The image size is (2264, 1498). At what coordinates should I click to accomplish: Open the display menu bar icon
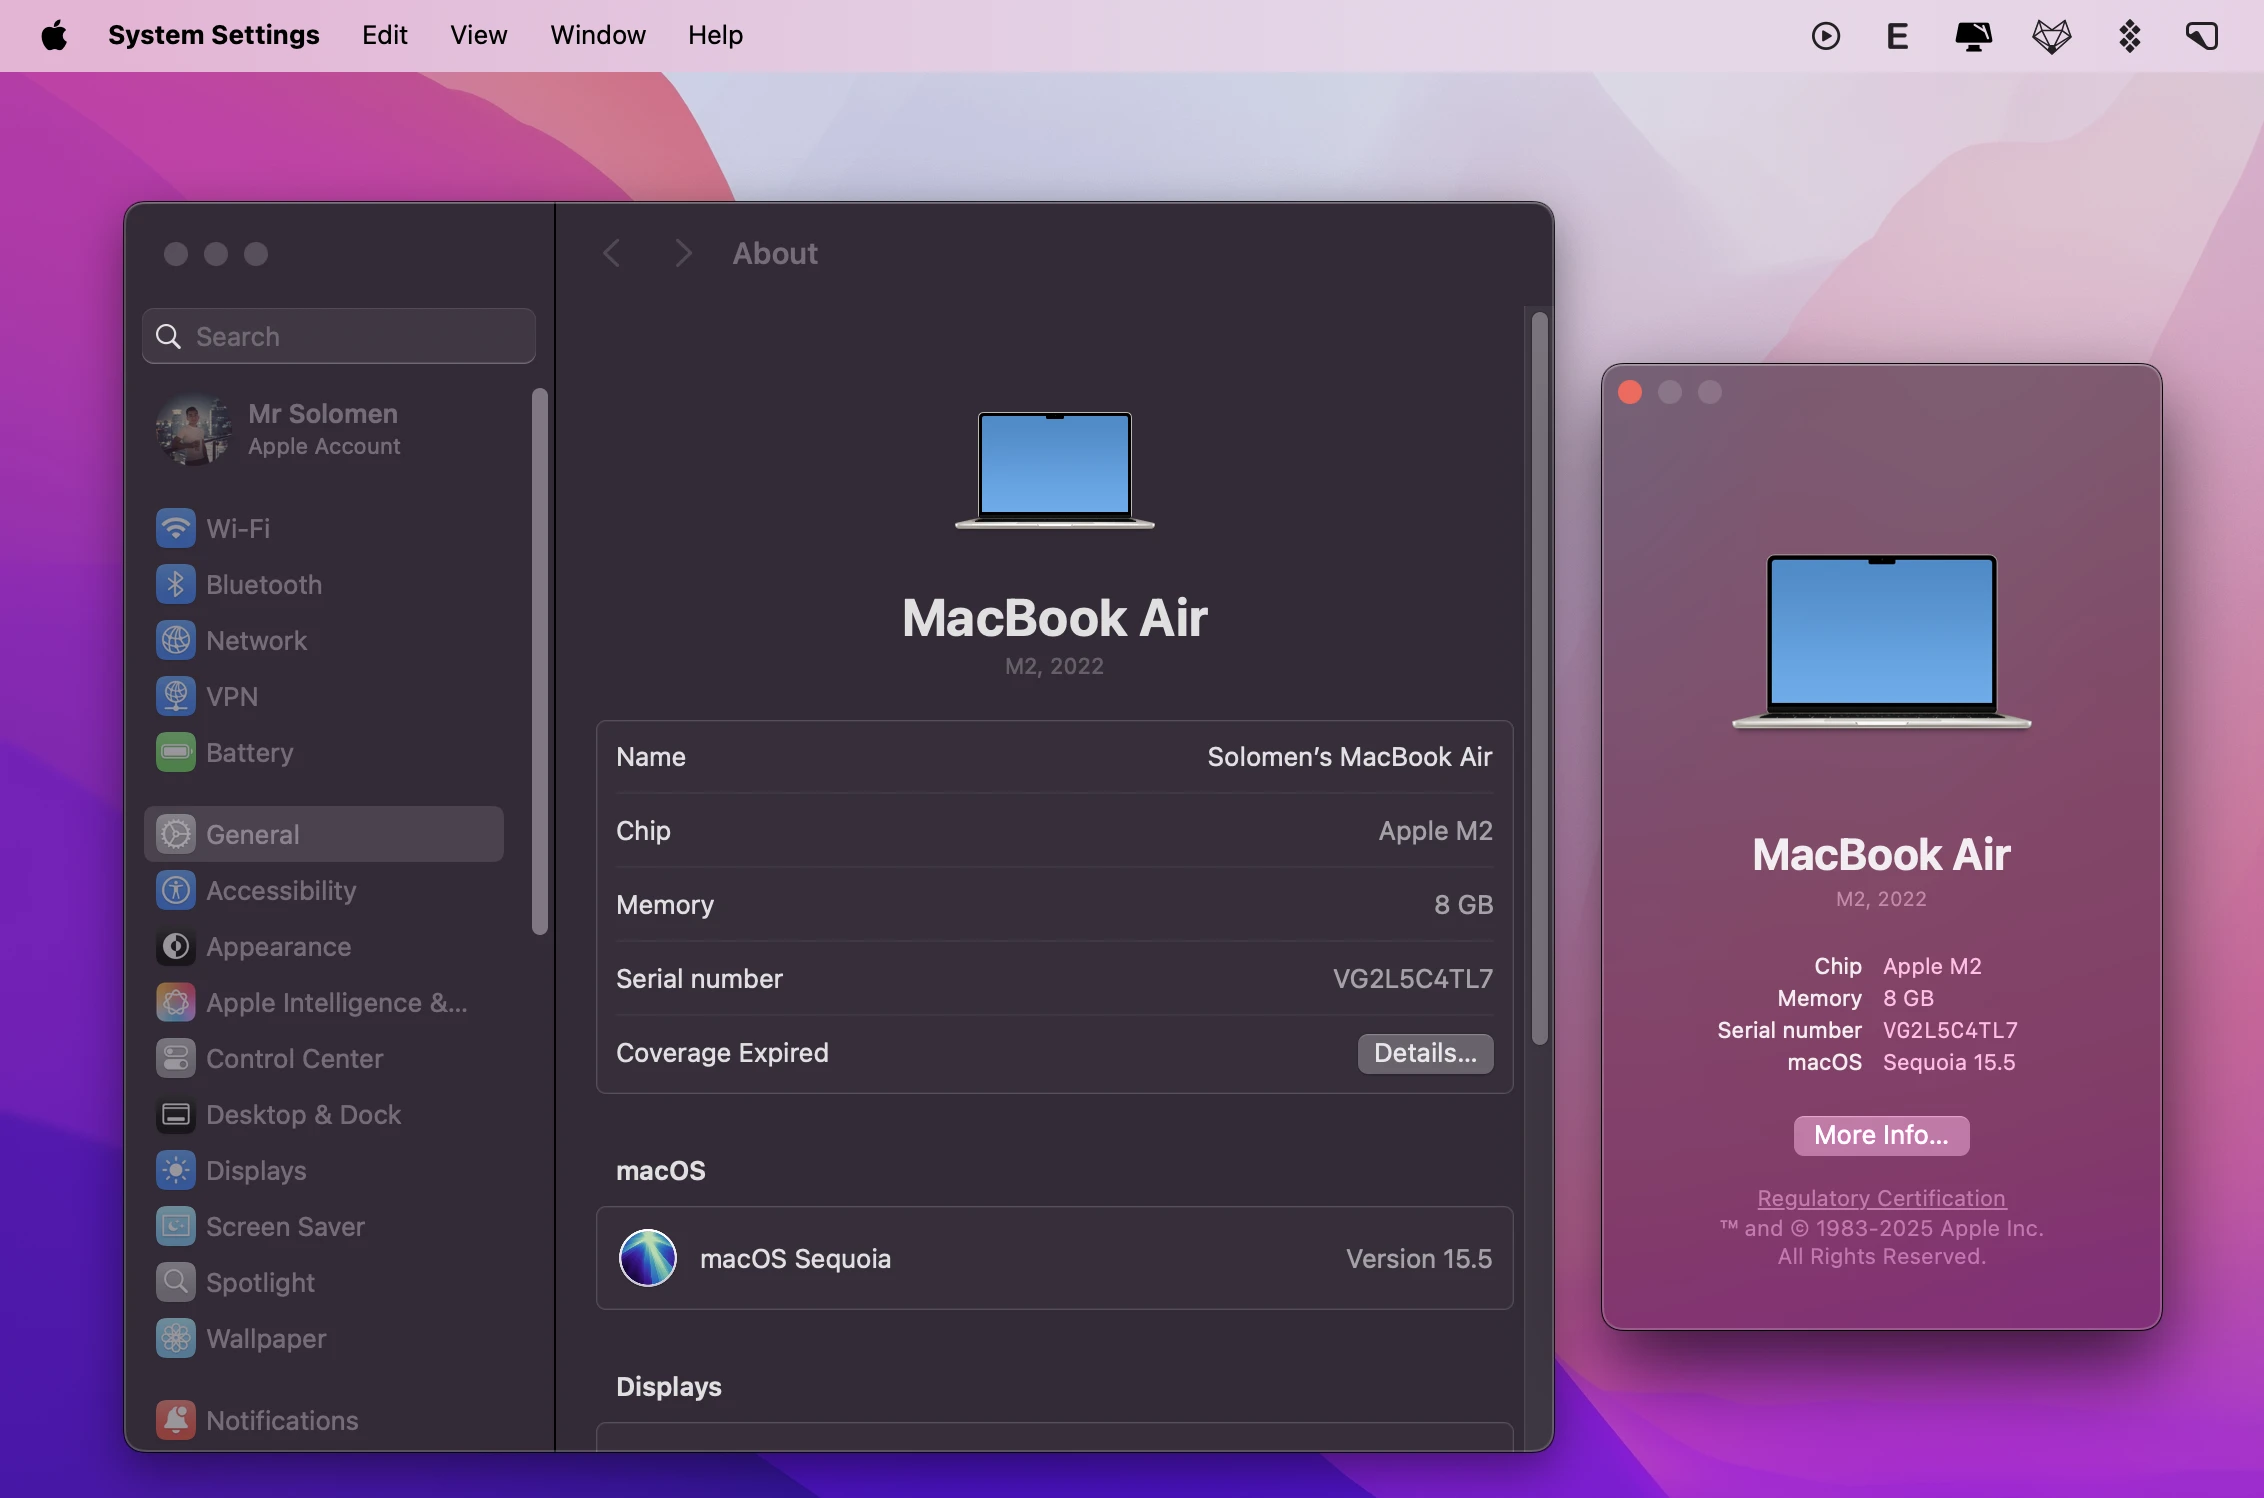click(x=1973, y=36)
